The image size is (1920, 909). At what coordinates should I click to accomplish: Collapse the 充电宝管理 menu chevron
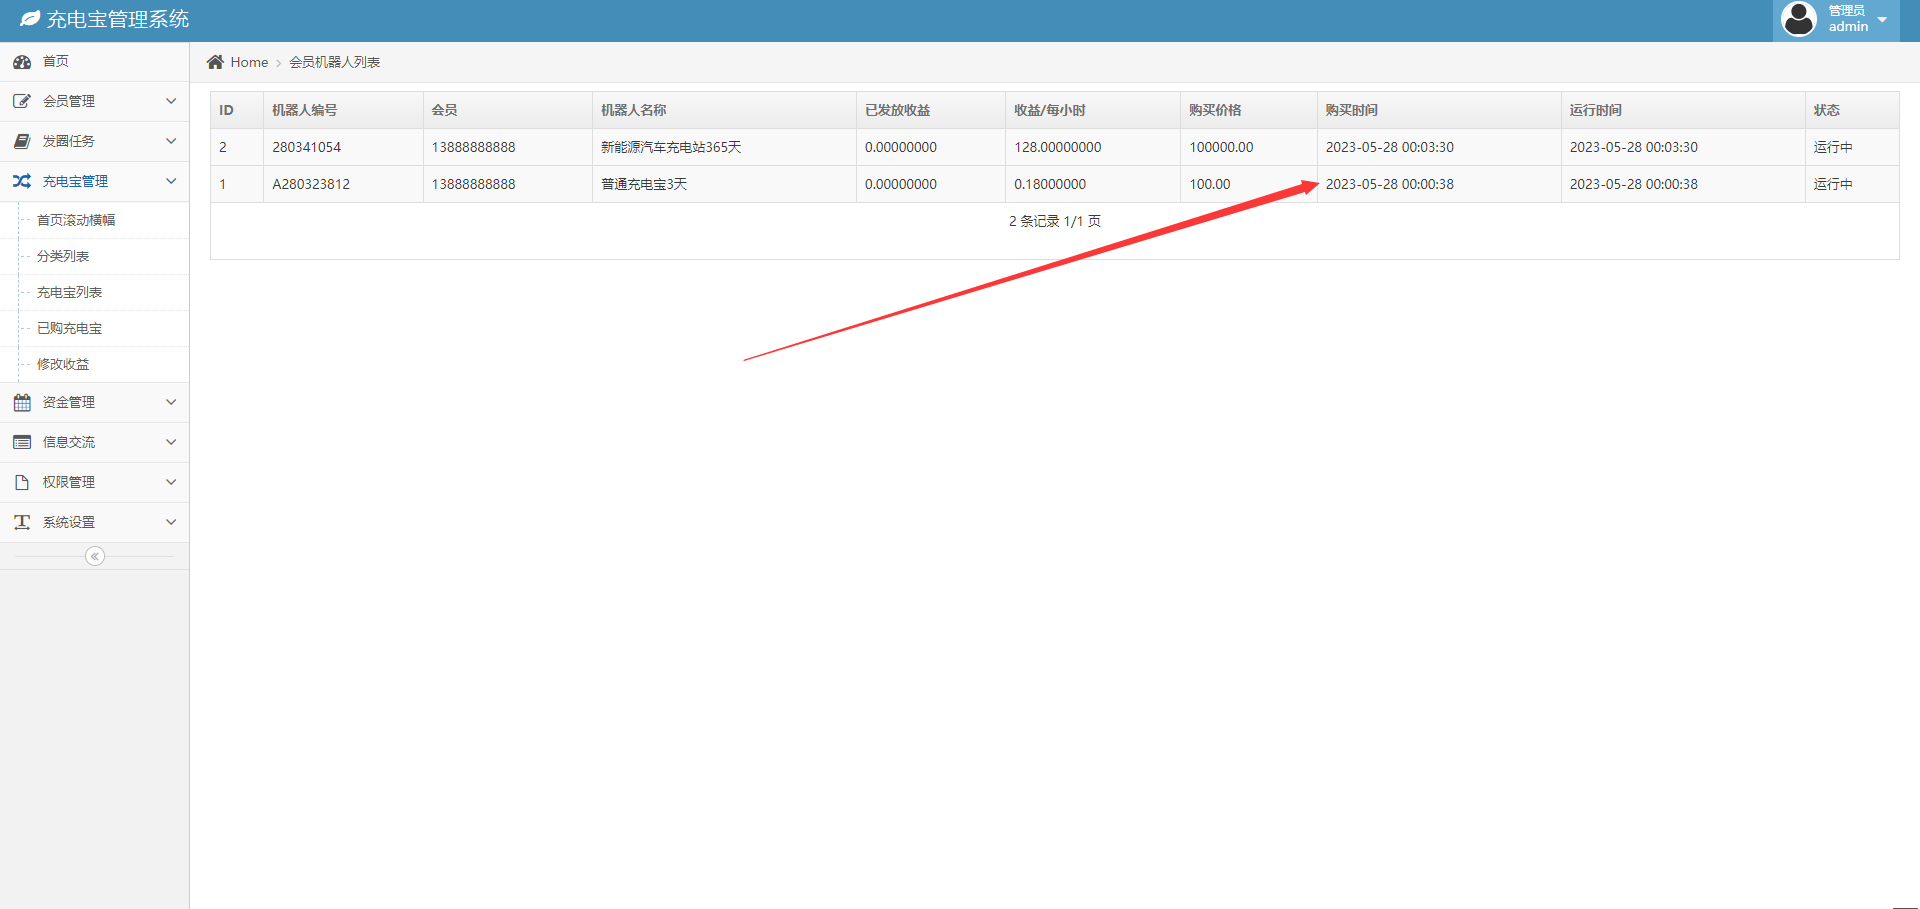pyautogui.click(x=171, y=181)
